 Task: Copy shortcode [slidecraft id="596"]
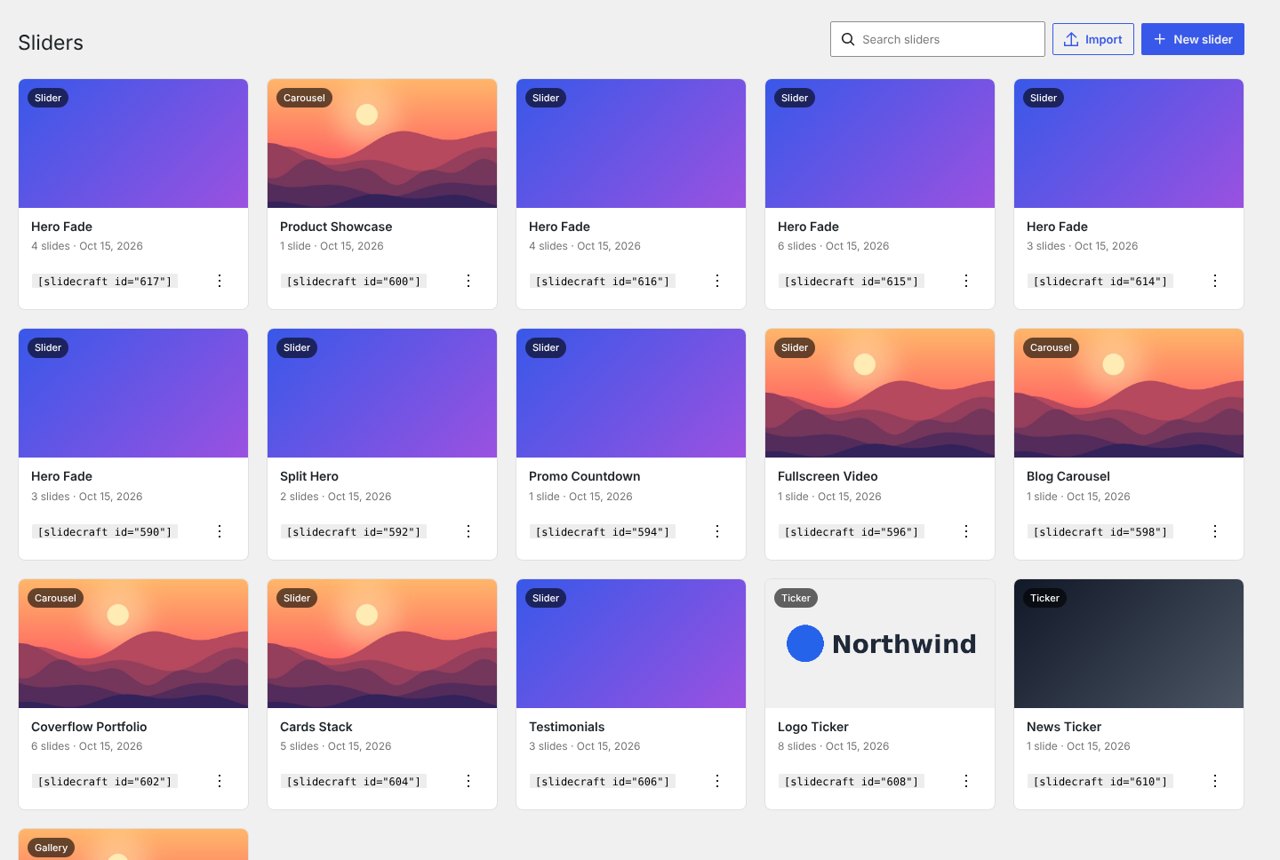[851, 531]
